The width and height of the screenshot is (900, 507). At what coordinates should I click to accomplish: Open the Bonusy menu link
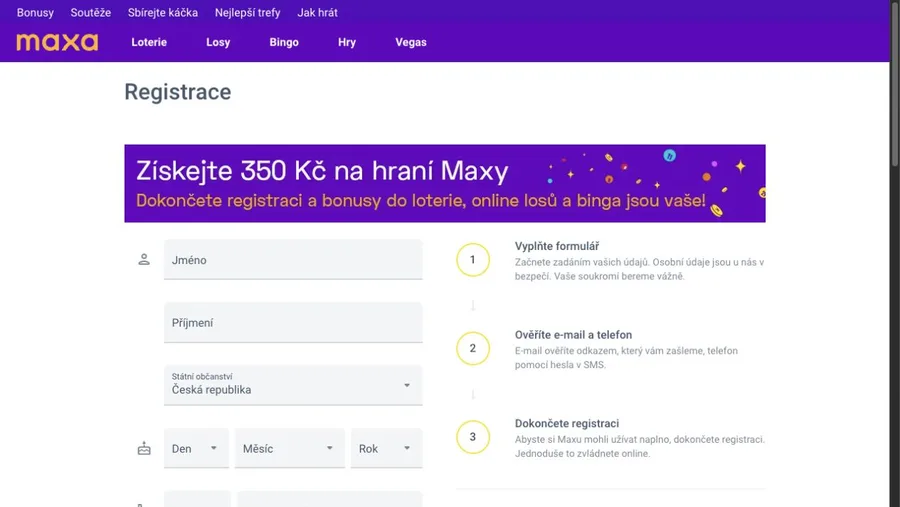35,13
